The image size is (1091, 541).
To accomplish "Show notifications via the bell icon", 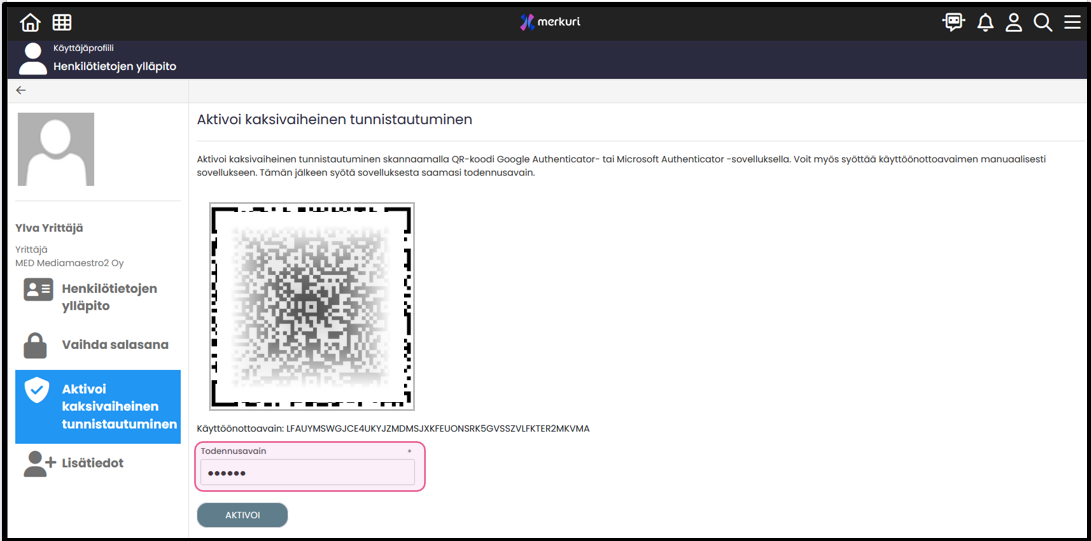I will (x=985, y=23).
